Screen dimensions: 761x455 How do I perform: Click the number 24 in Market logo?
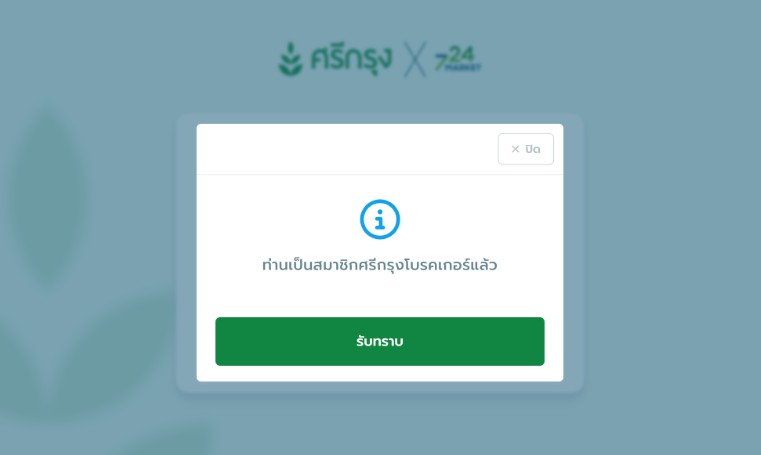462,55
